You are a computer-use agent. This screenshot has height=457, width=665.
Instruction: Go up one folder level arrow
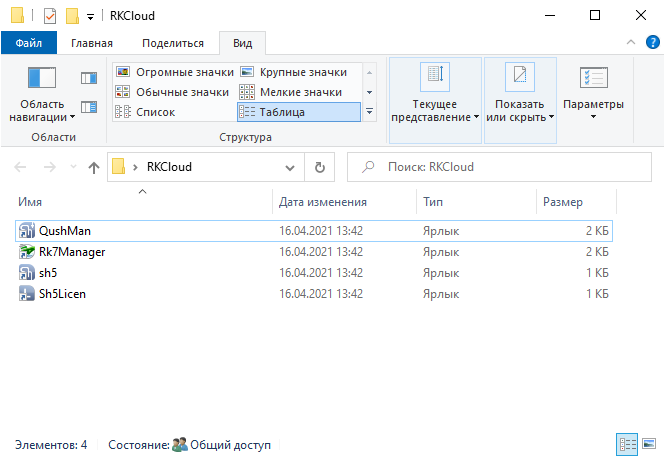coord(94,167)
